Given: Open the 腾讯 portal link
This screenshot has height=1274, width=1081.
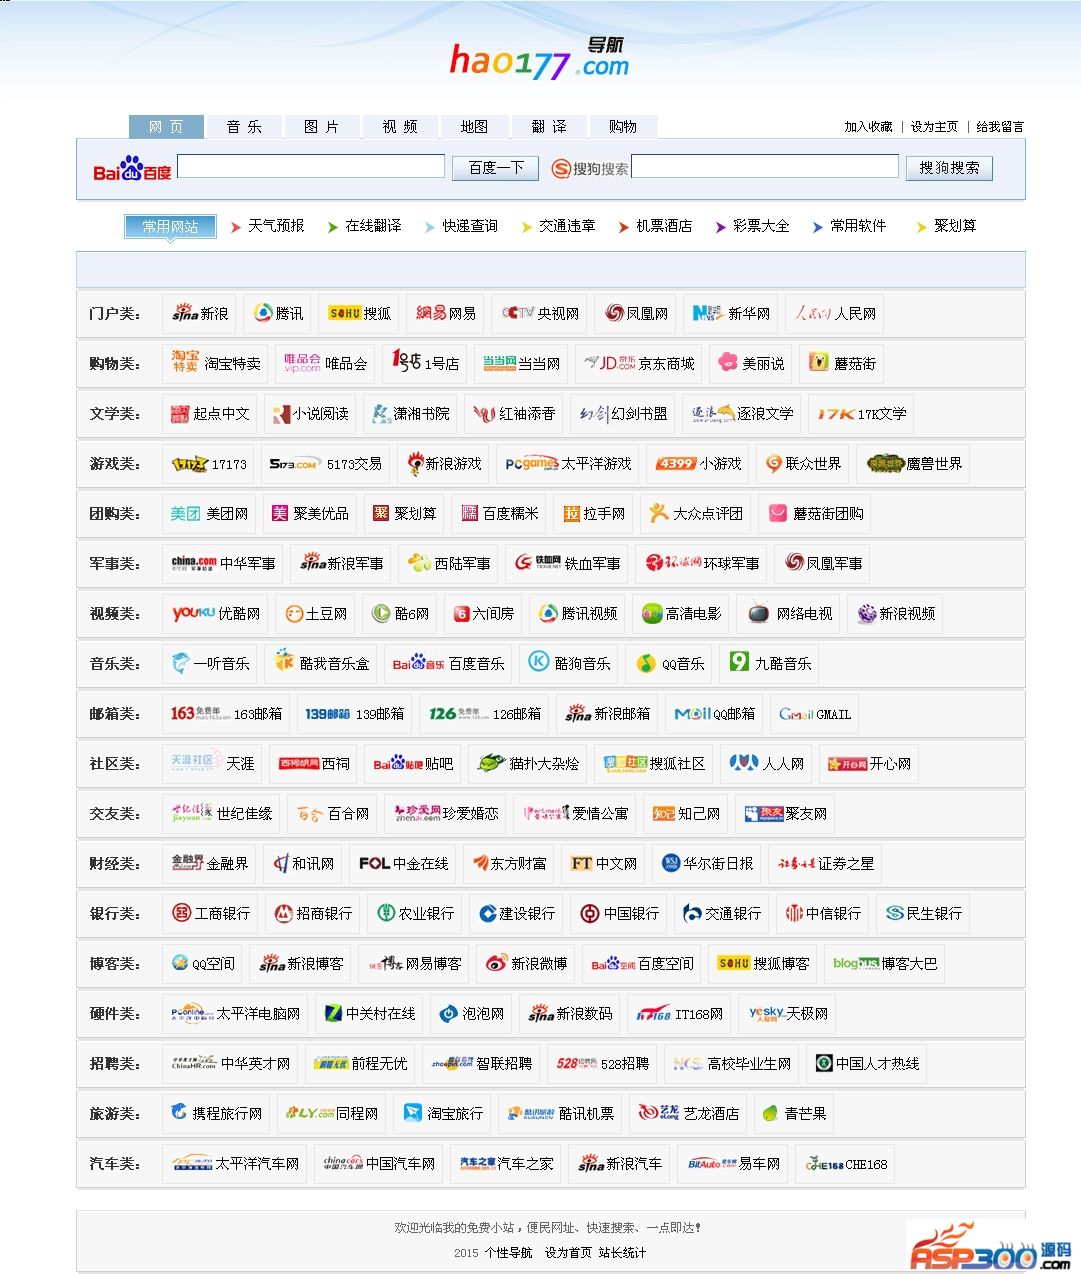Looking at the screenshot, I should 278,313.
